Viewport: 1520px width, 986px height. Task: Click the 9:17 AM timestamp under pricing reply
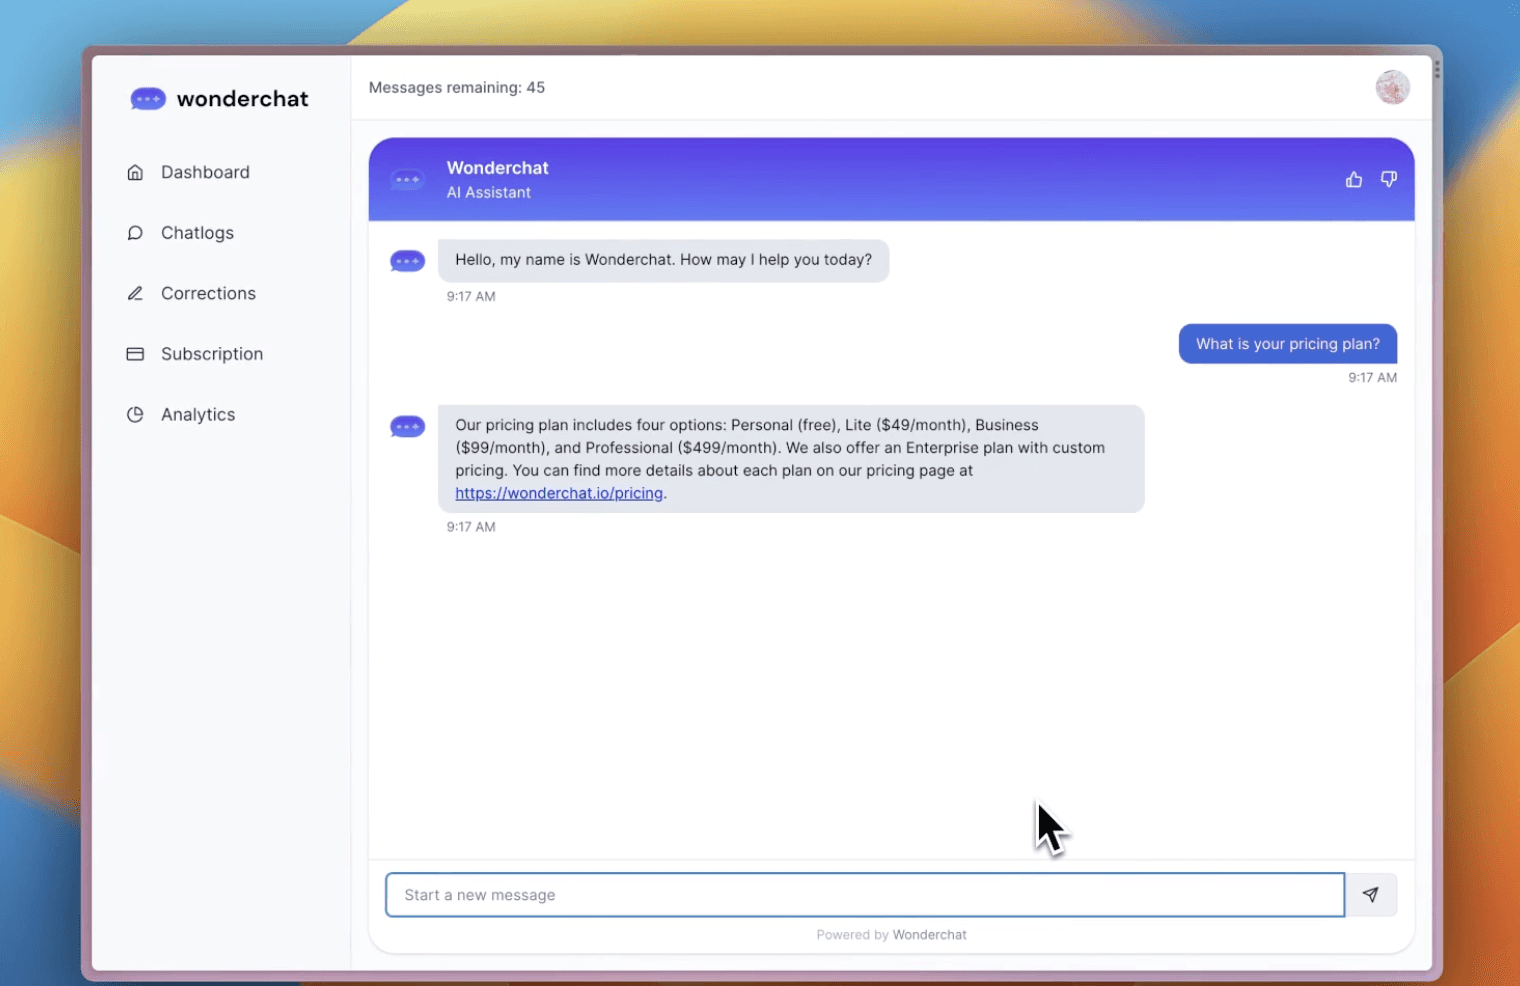coord(471,526)
